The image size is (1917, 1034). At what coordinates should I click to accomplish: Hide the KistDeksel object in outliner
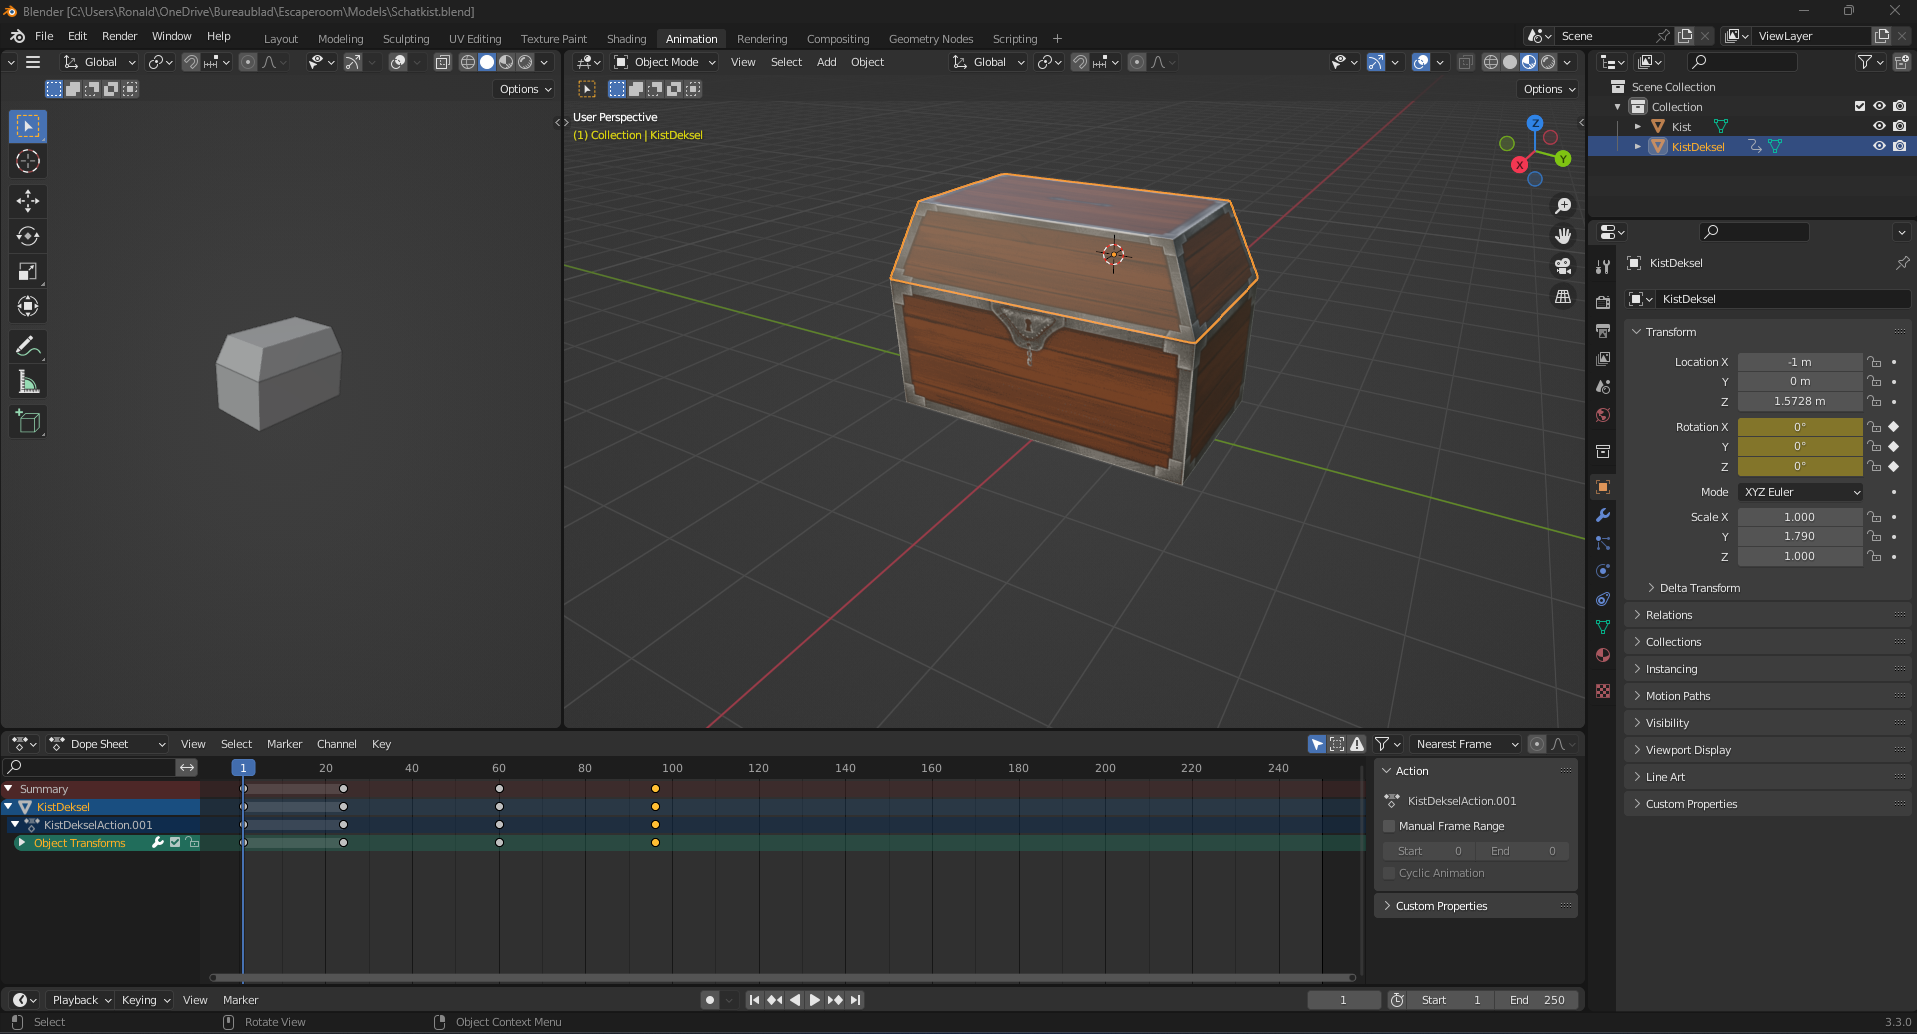[1879, 146]
